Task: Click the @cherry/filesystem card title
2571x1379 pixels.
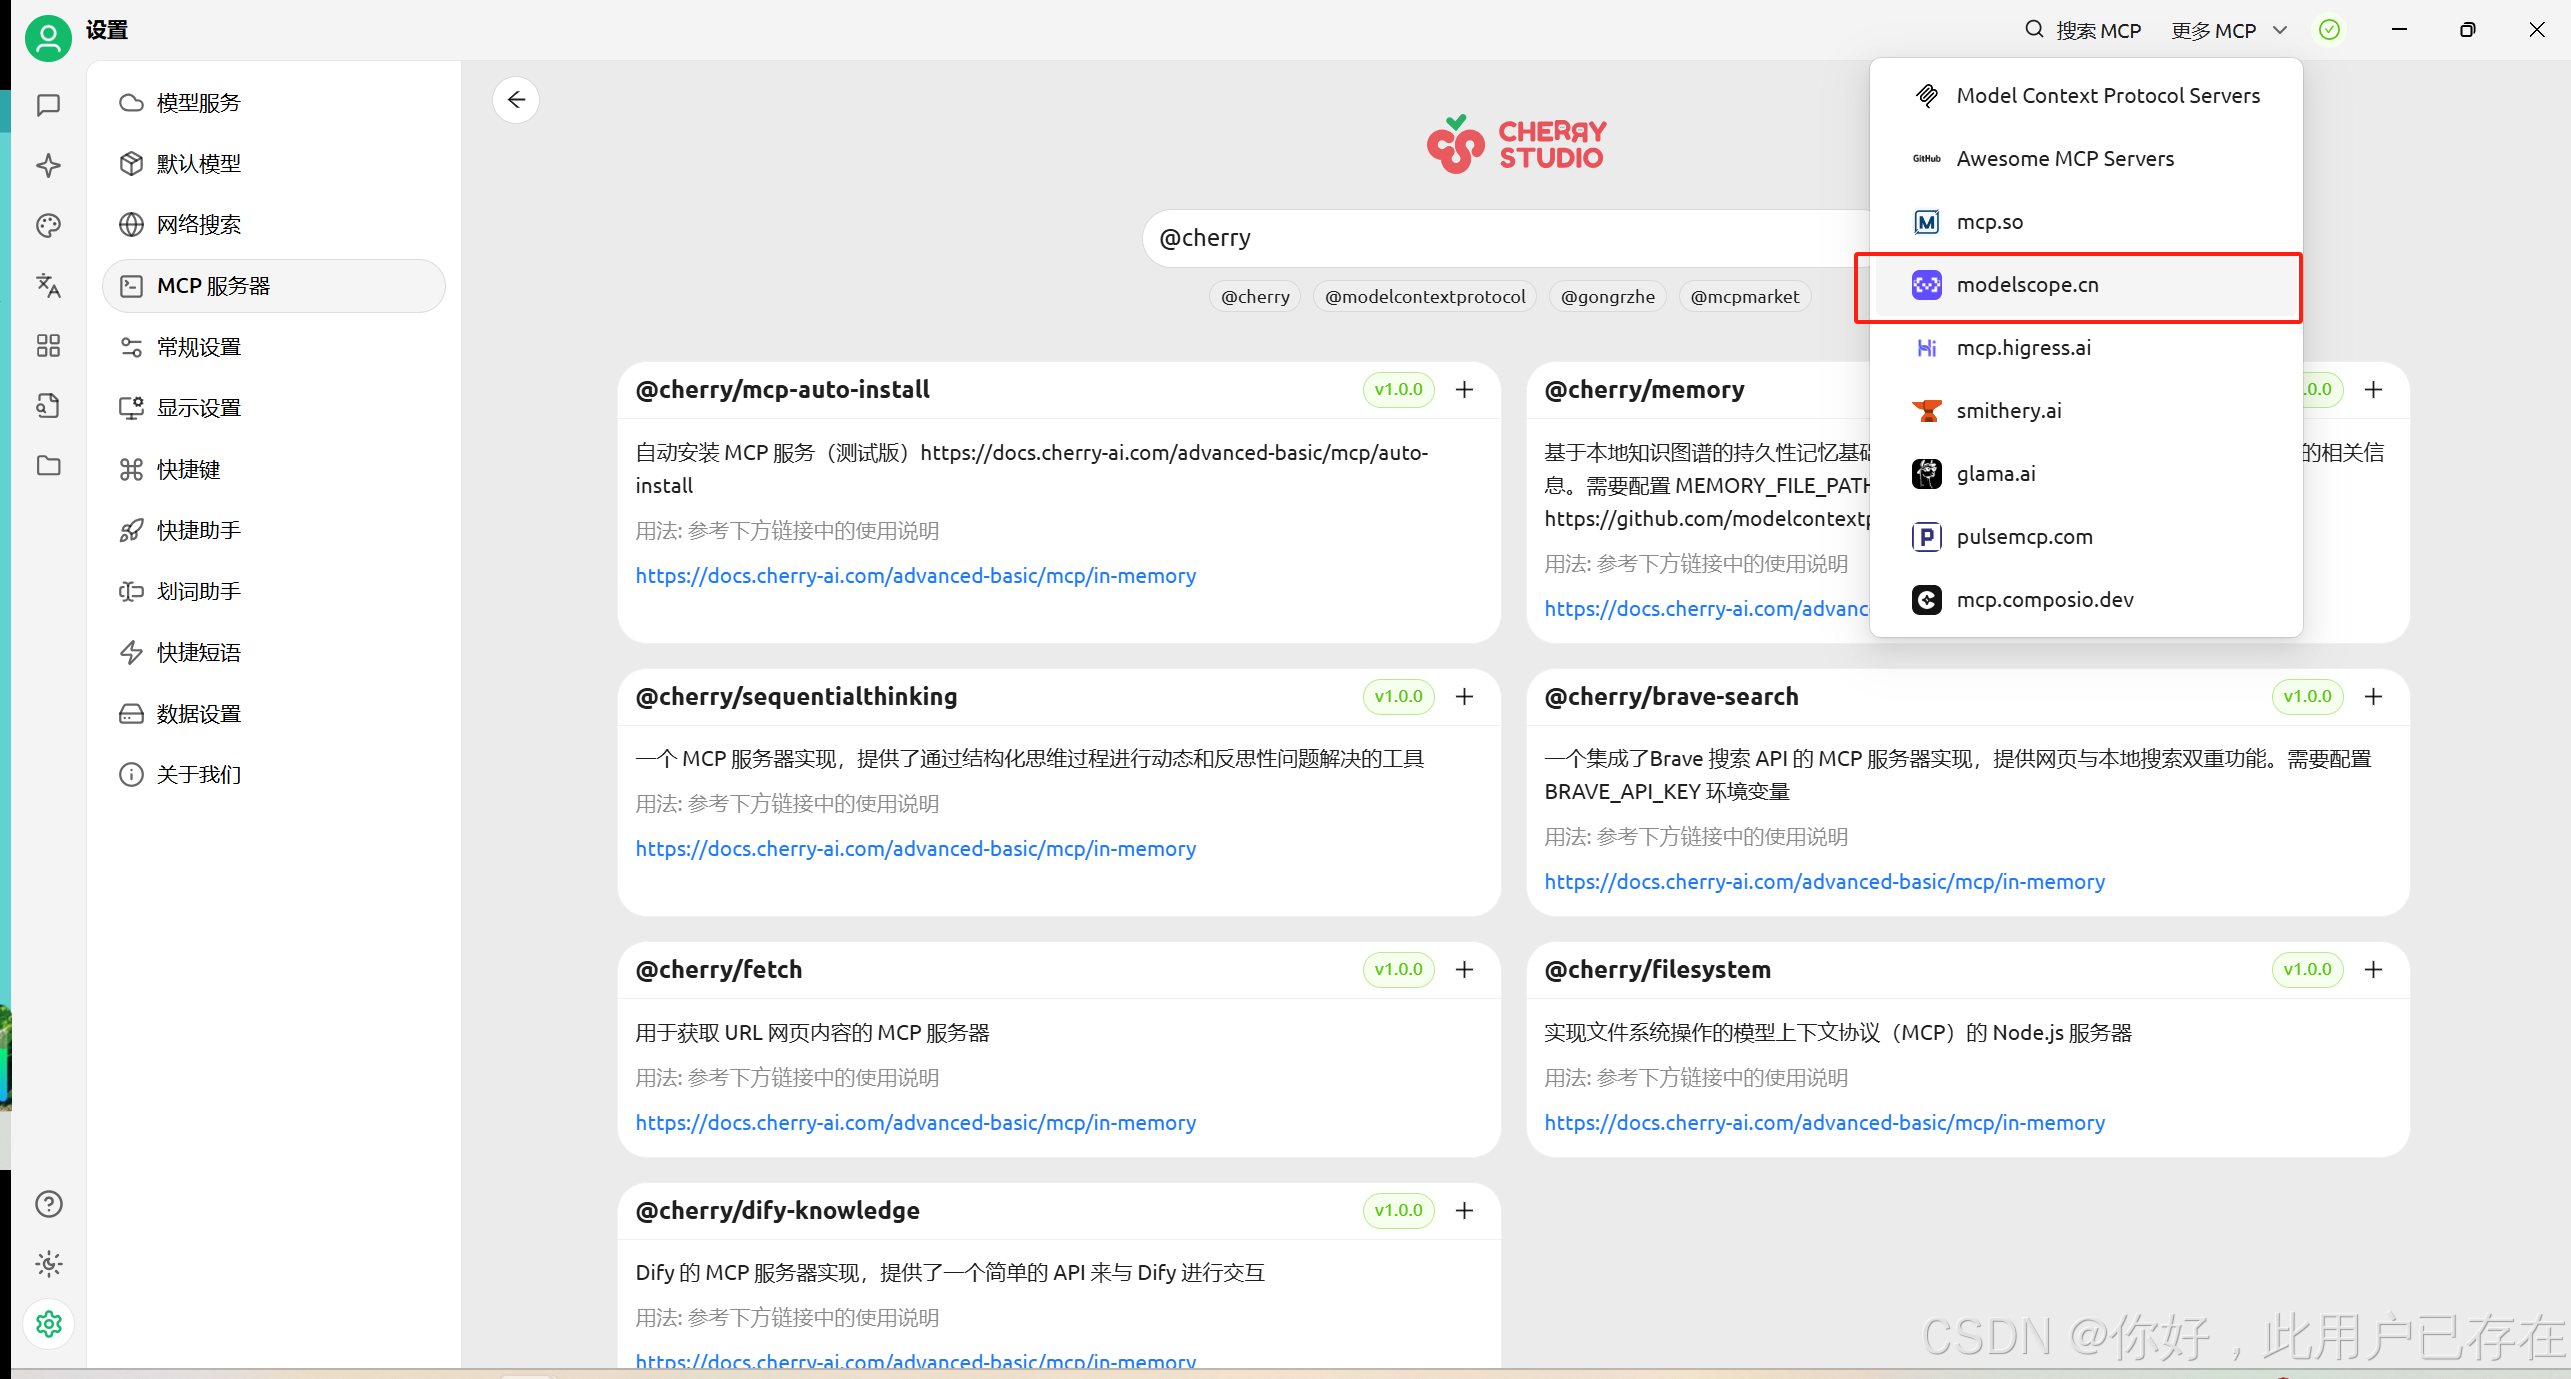Action: 1657,969
